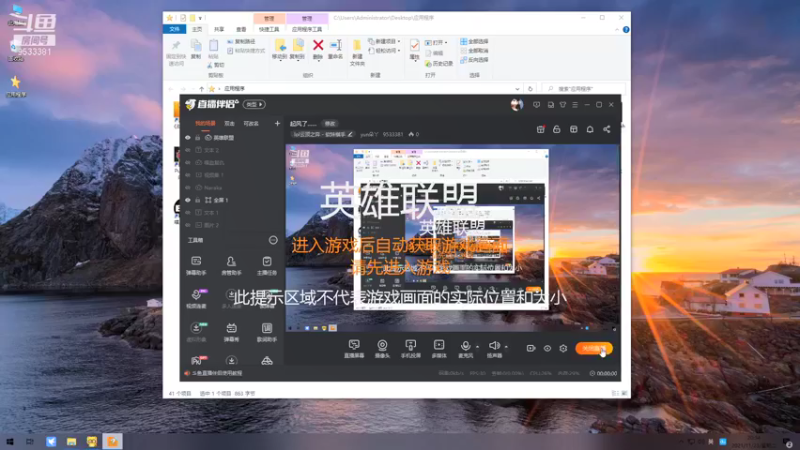
Task: Click the record video icon beside the eye
Action: (x=531, y=348)
